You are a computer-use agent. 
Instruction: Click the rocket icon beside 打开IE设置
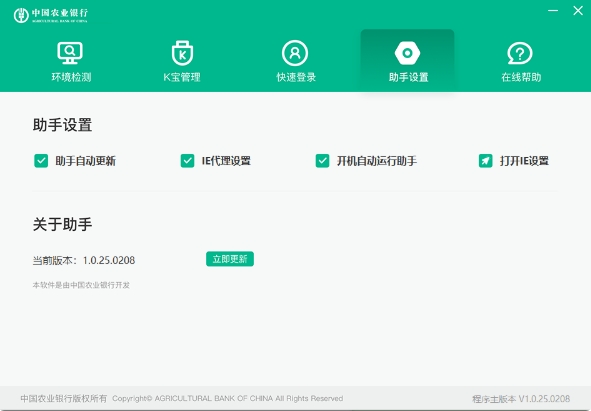(x=485, y=161)
